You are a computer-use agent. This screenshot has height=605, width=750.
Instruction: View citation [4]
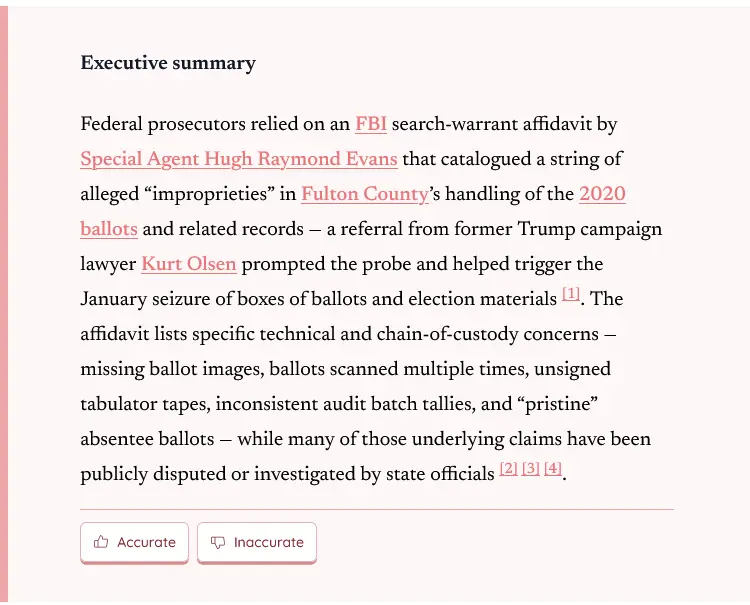(x=553, y=469)
